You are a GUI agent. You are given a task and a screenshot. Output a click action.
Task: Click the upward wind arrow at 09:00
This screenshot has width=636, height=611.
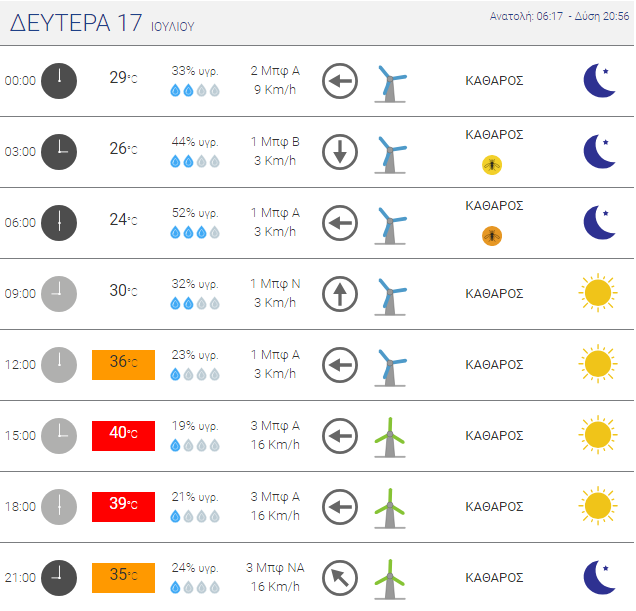340,294
